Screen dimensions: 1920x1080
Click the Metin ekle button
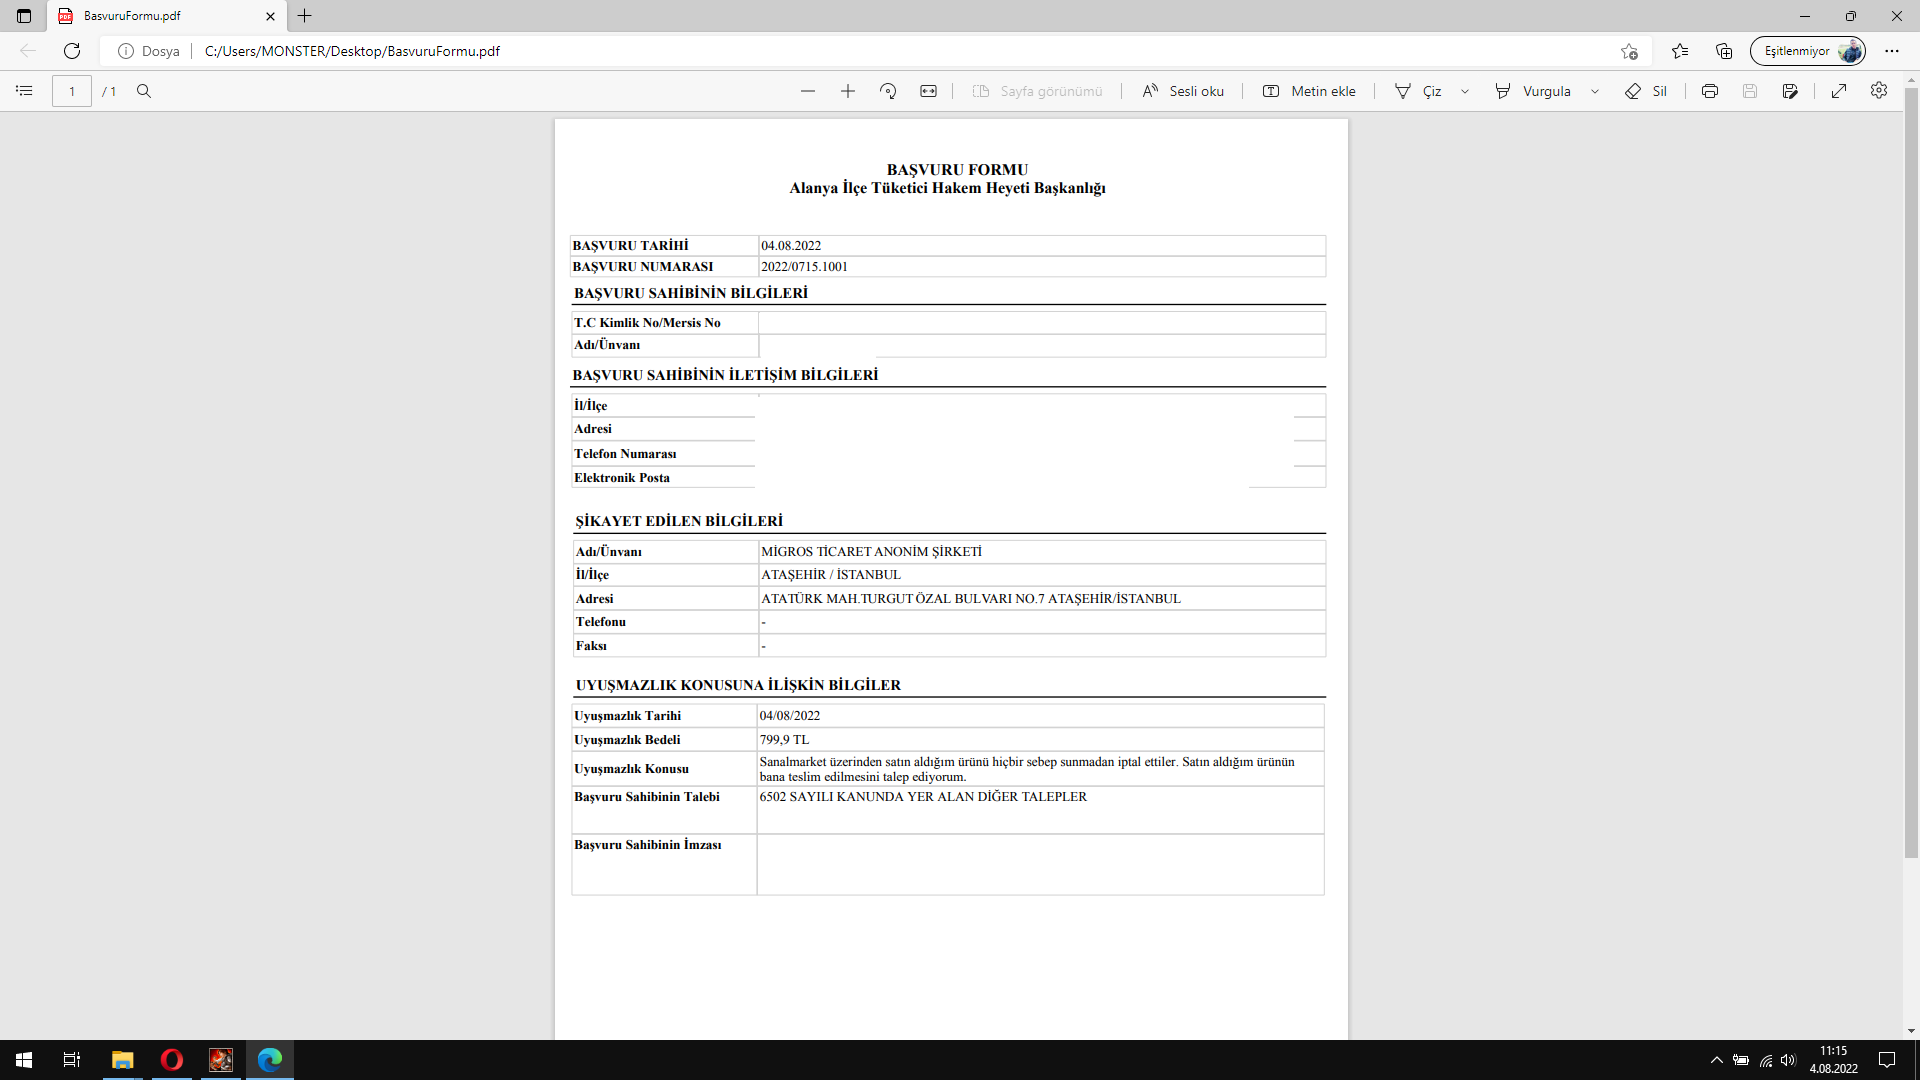point(1310,91)
